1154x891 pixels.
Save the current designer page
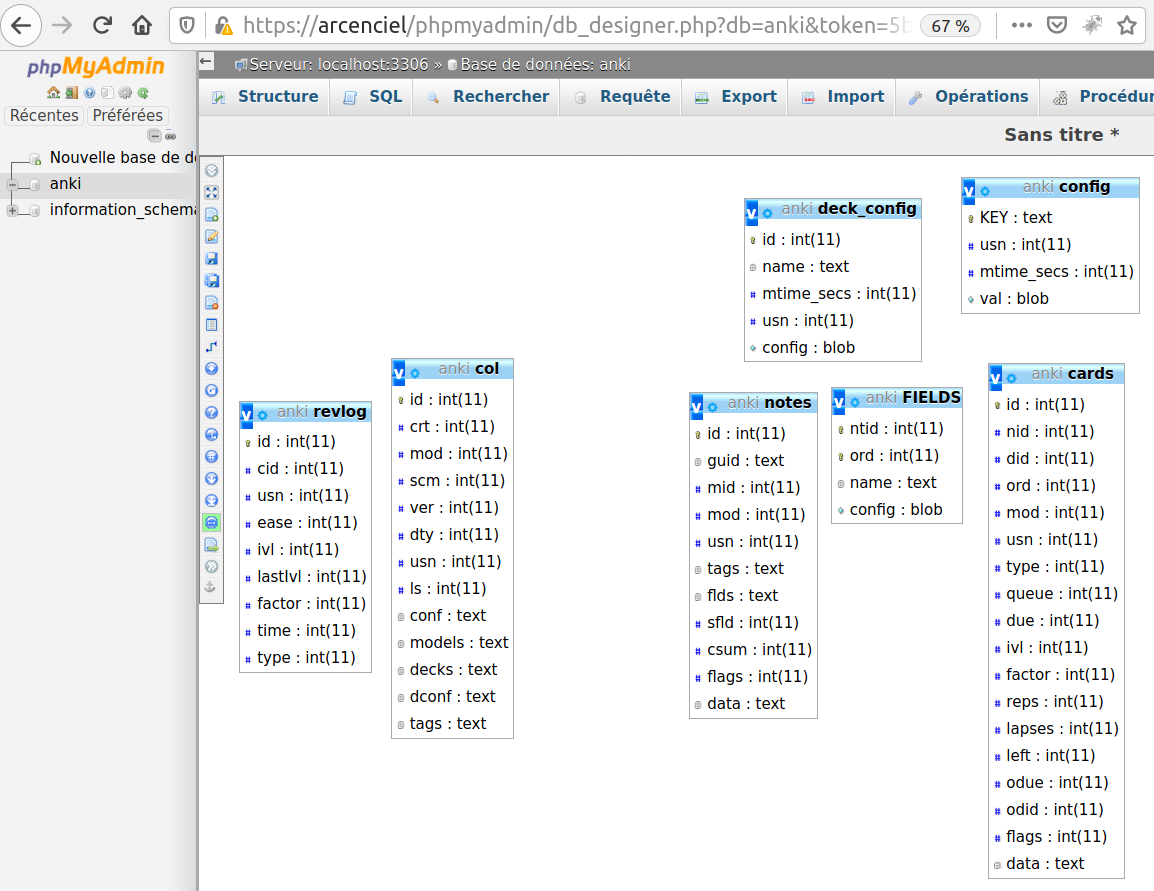coord(211,259)
